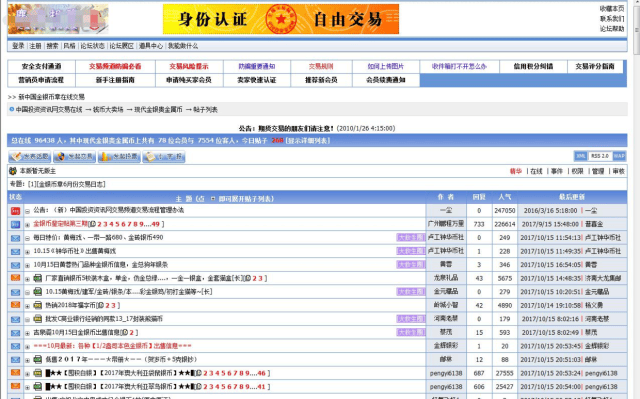Open the 道具中心 menu item
This screenshot has height=399, width=640.
coord(151,46)
